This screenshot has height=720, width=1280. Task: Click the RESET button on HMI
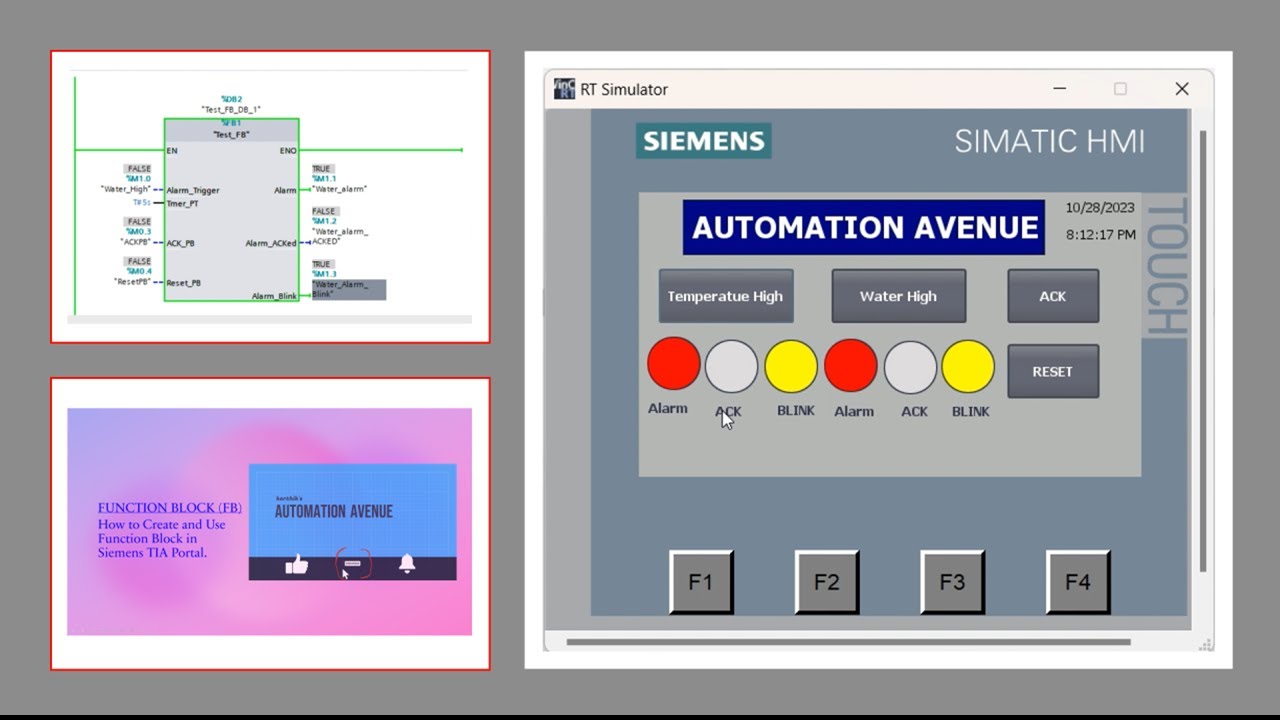(1053, 371)
